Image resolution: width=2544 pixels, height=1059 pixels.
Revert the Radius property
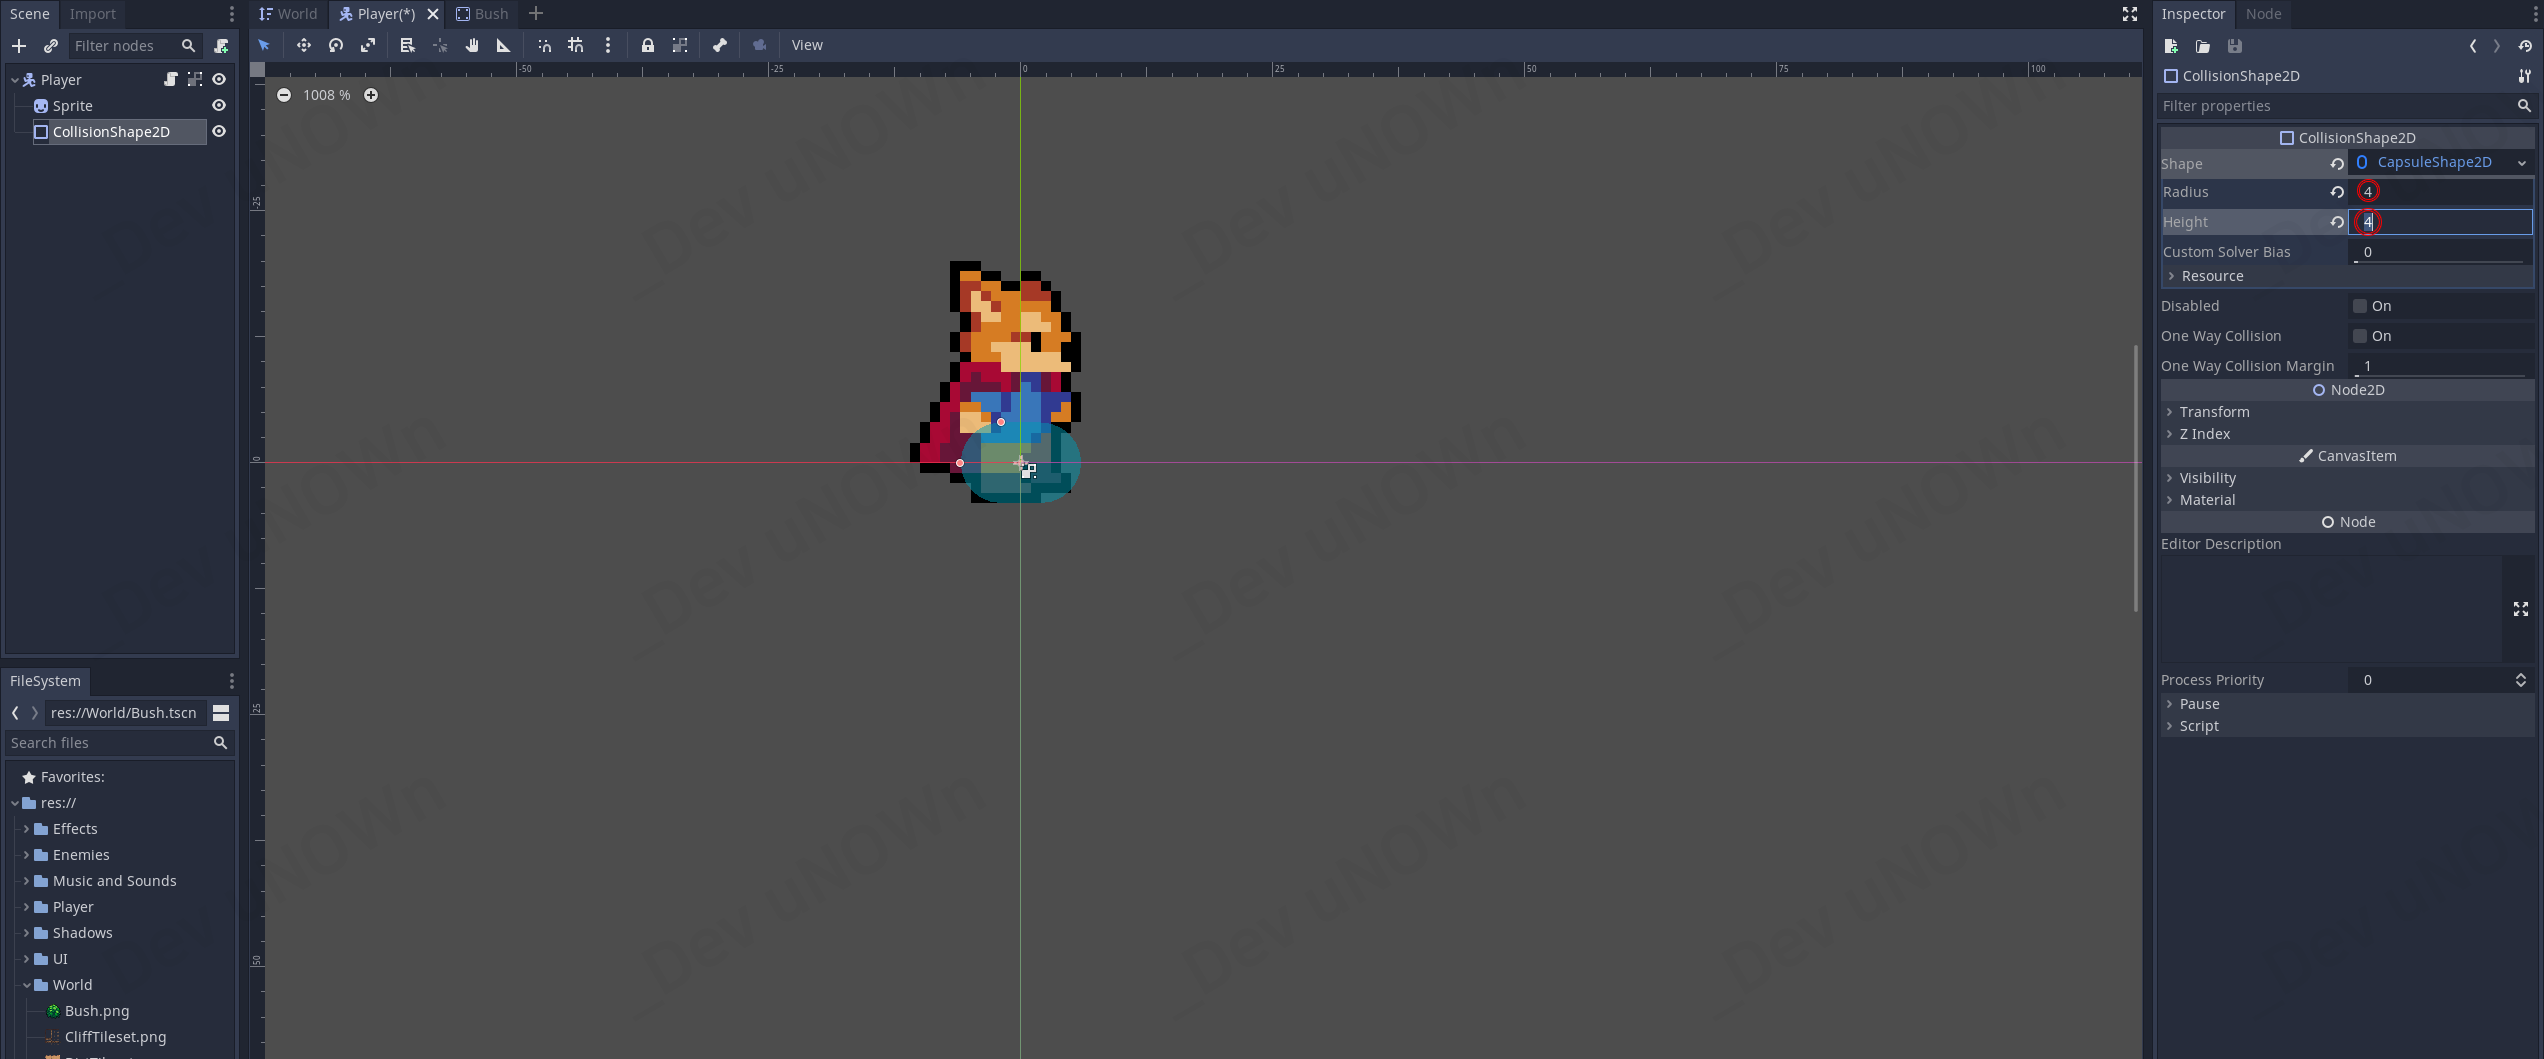(2337, 192)
